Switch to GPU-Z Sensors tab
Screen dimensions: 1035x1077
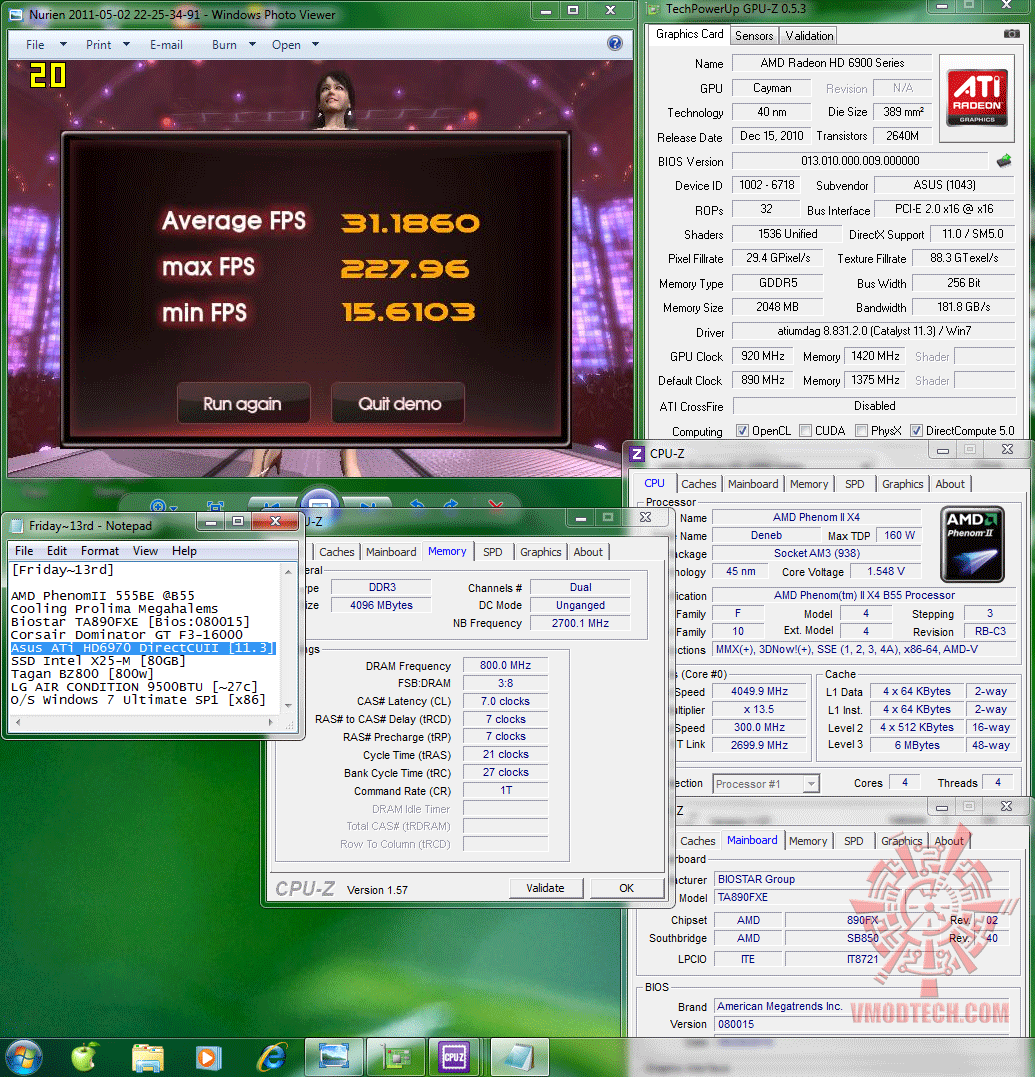point(754,36)
